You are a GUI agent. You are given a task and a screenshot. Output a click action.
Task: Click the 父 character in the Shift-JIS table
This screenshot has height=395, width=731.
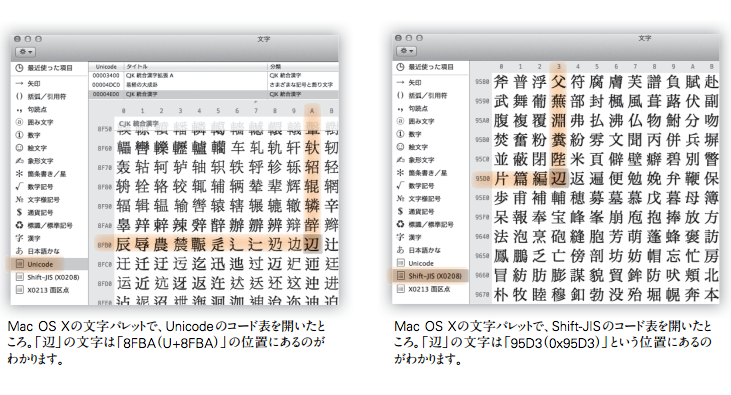559,82
